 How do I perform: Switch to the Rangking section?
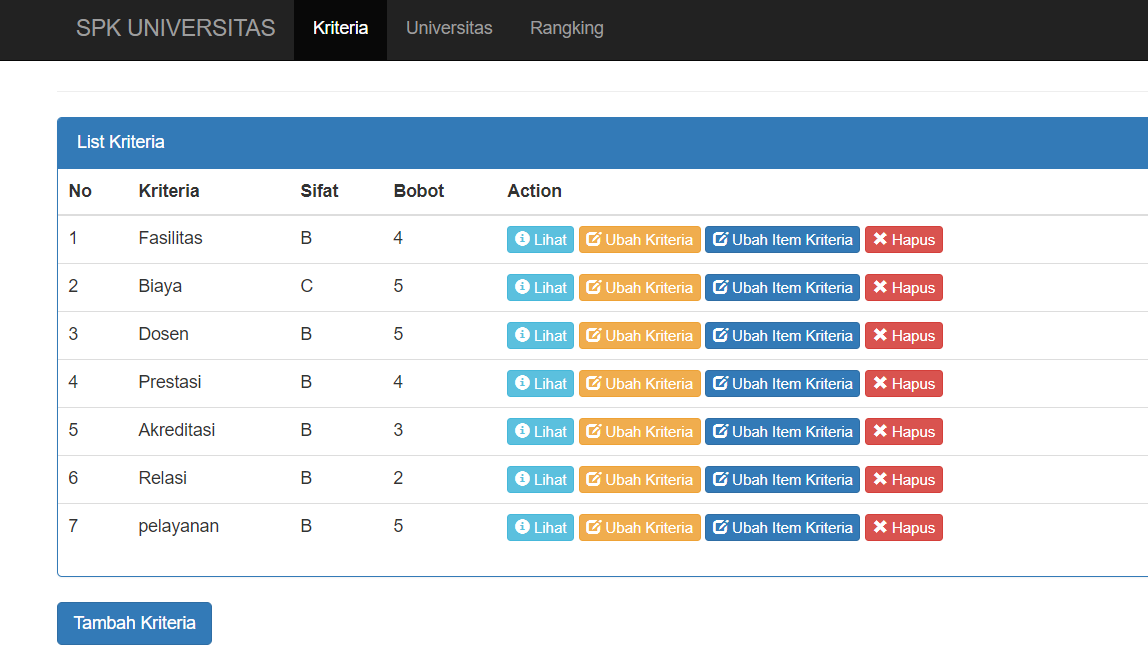coord(566,28)
